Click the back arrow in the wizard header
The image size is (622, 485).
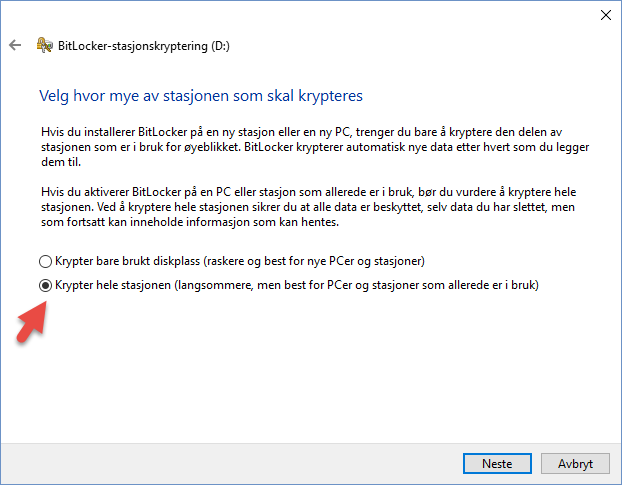coord(15,46)
